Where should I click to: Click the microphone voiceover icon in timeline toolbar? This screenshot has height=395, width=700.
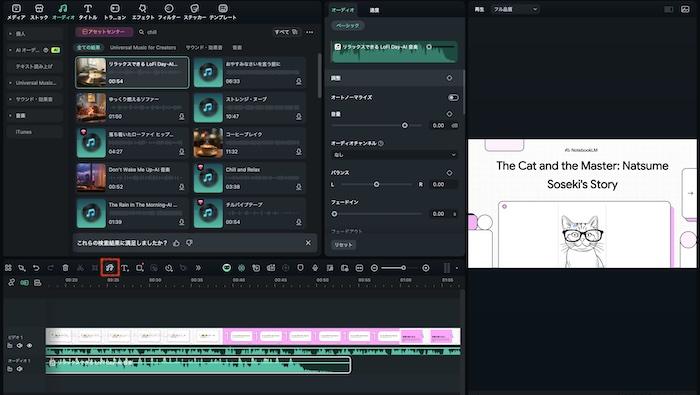pyautogui.click(x=315, y=268)
